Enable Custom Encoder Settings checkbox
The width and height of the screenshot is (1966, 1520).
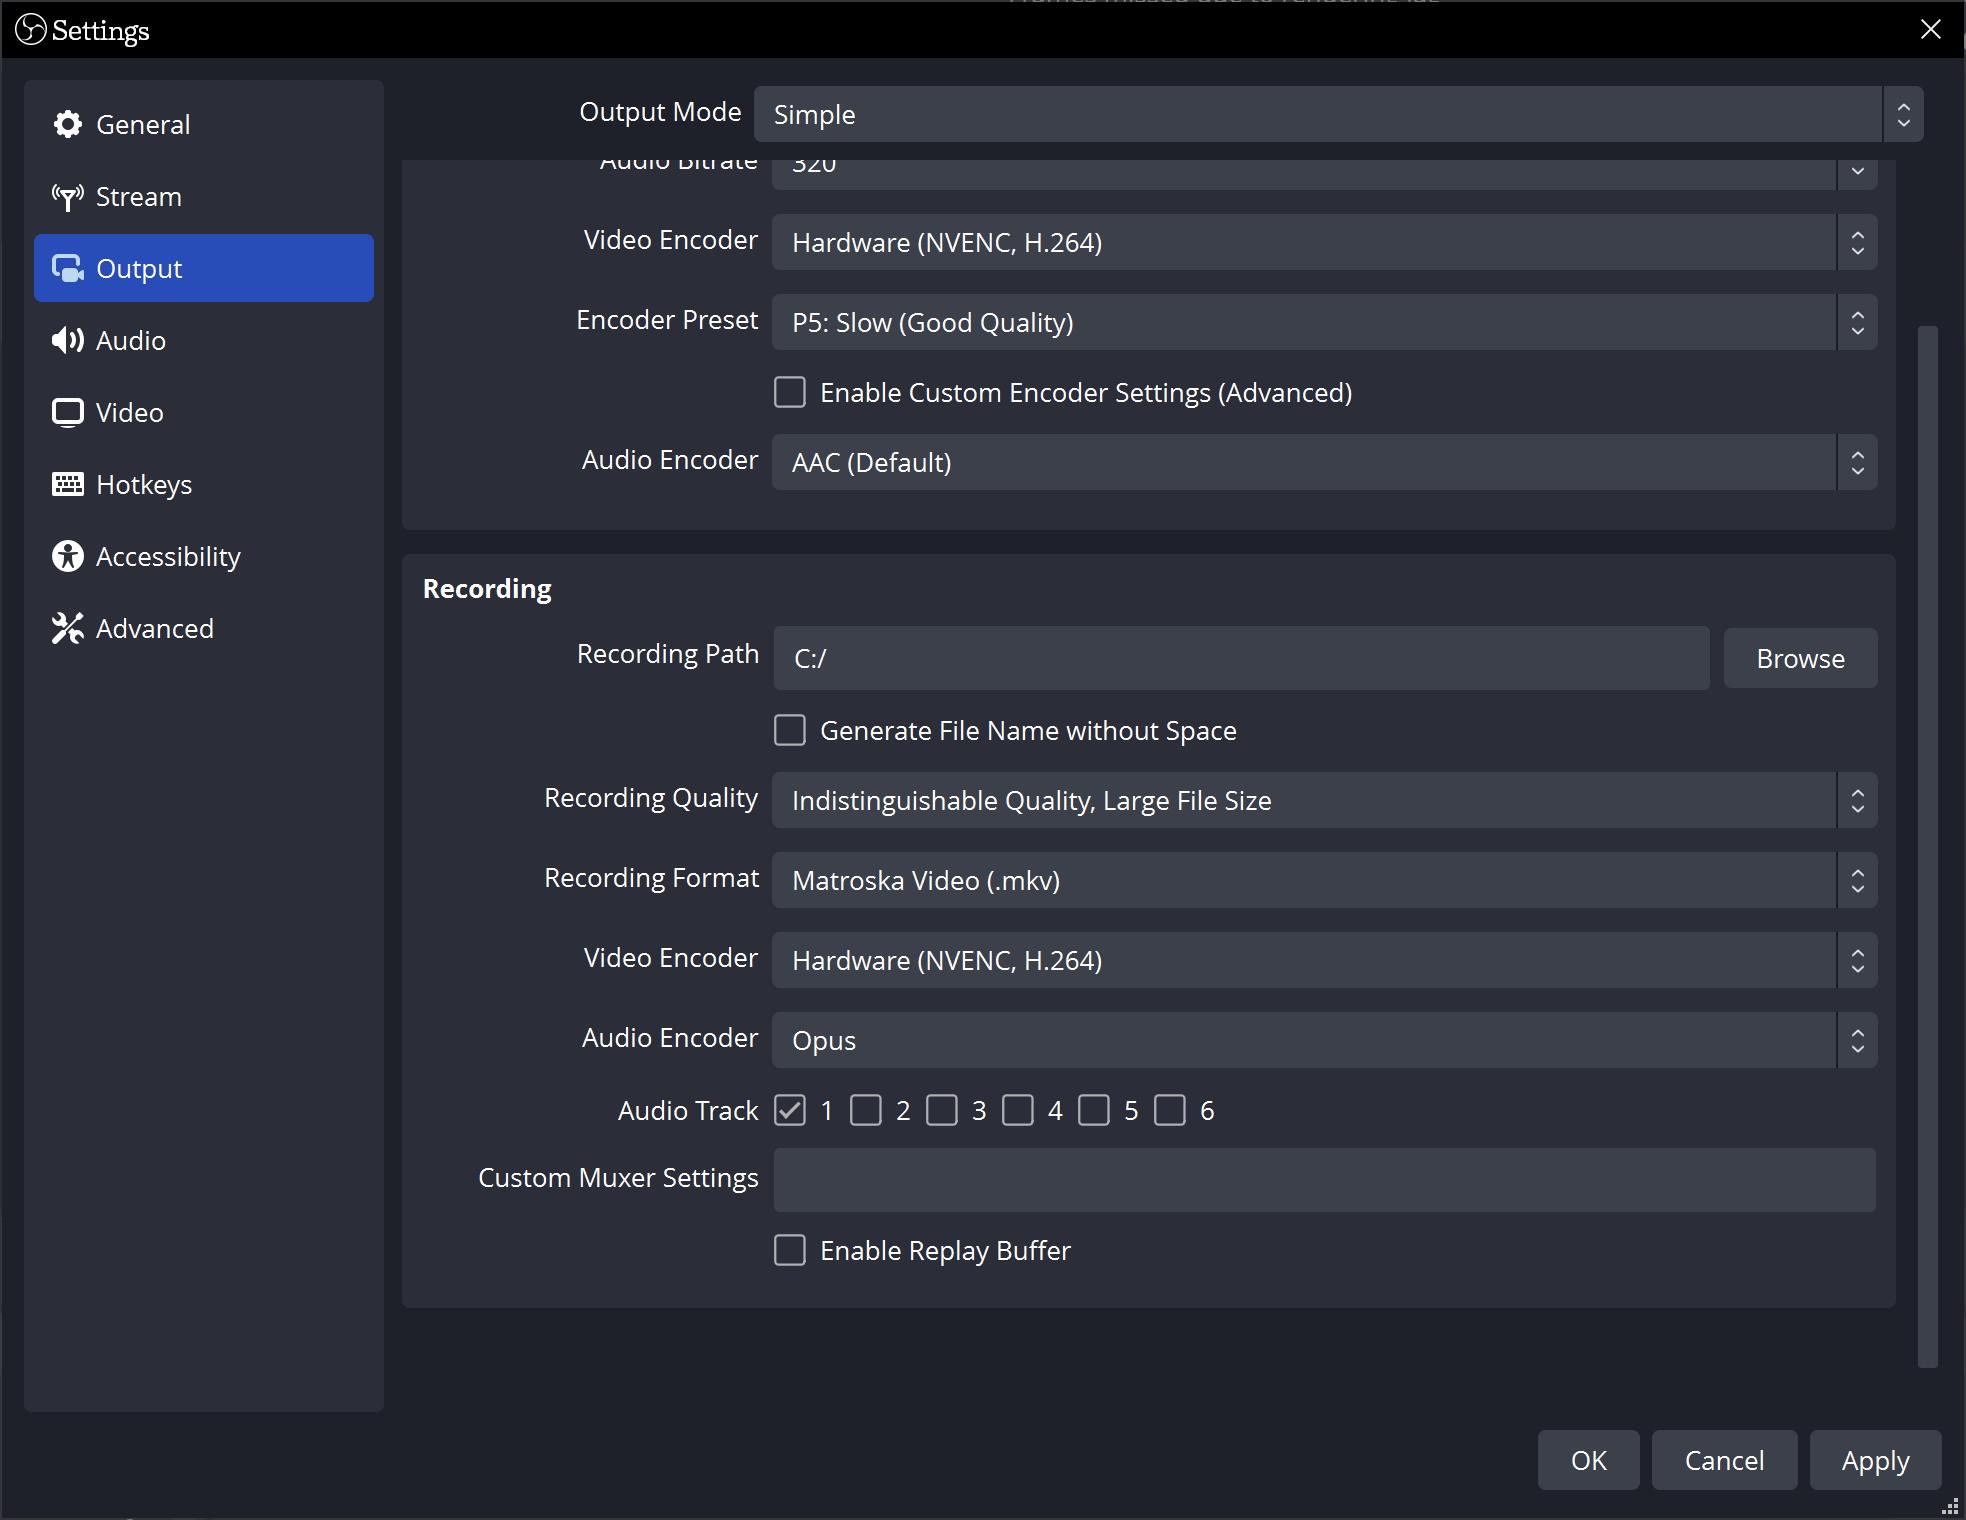tap(789, 392)
